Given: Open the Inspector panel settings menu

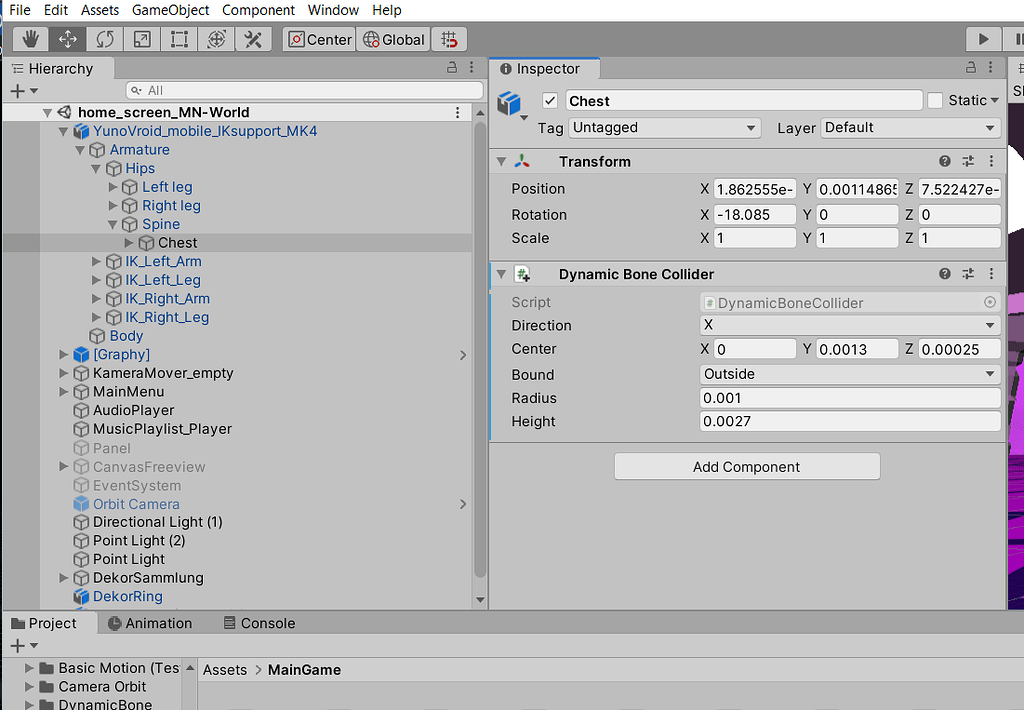Looking at the screenshot, I should (992, 67).
